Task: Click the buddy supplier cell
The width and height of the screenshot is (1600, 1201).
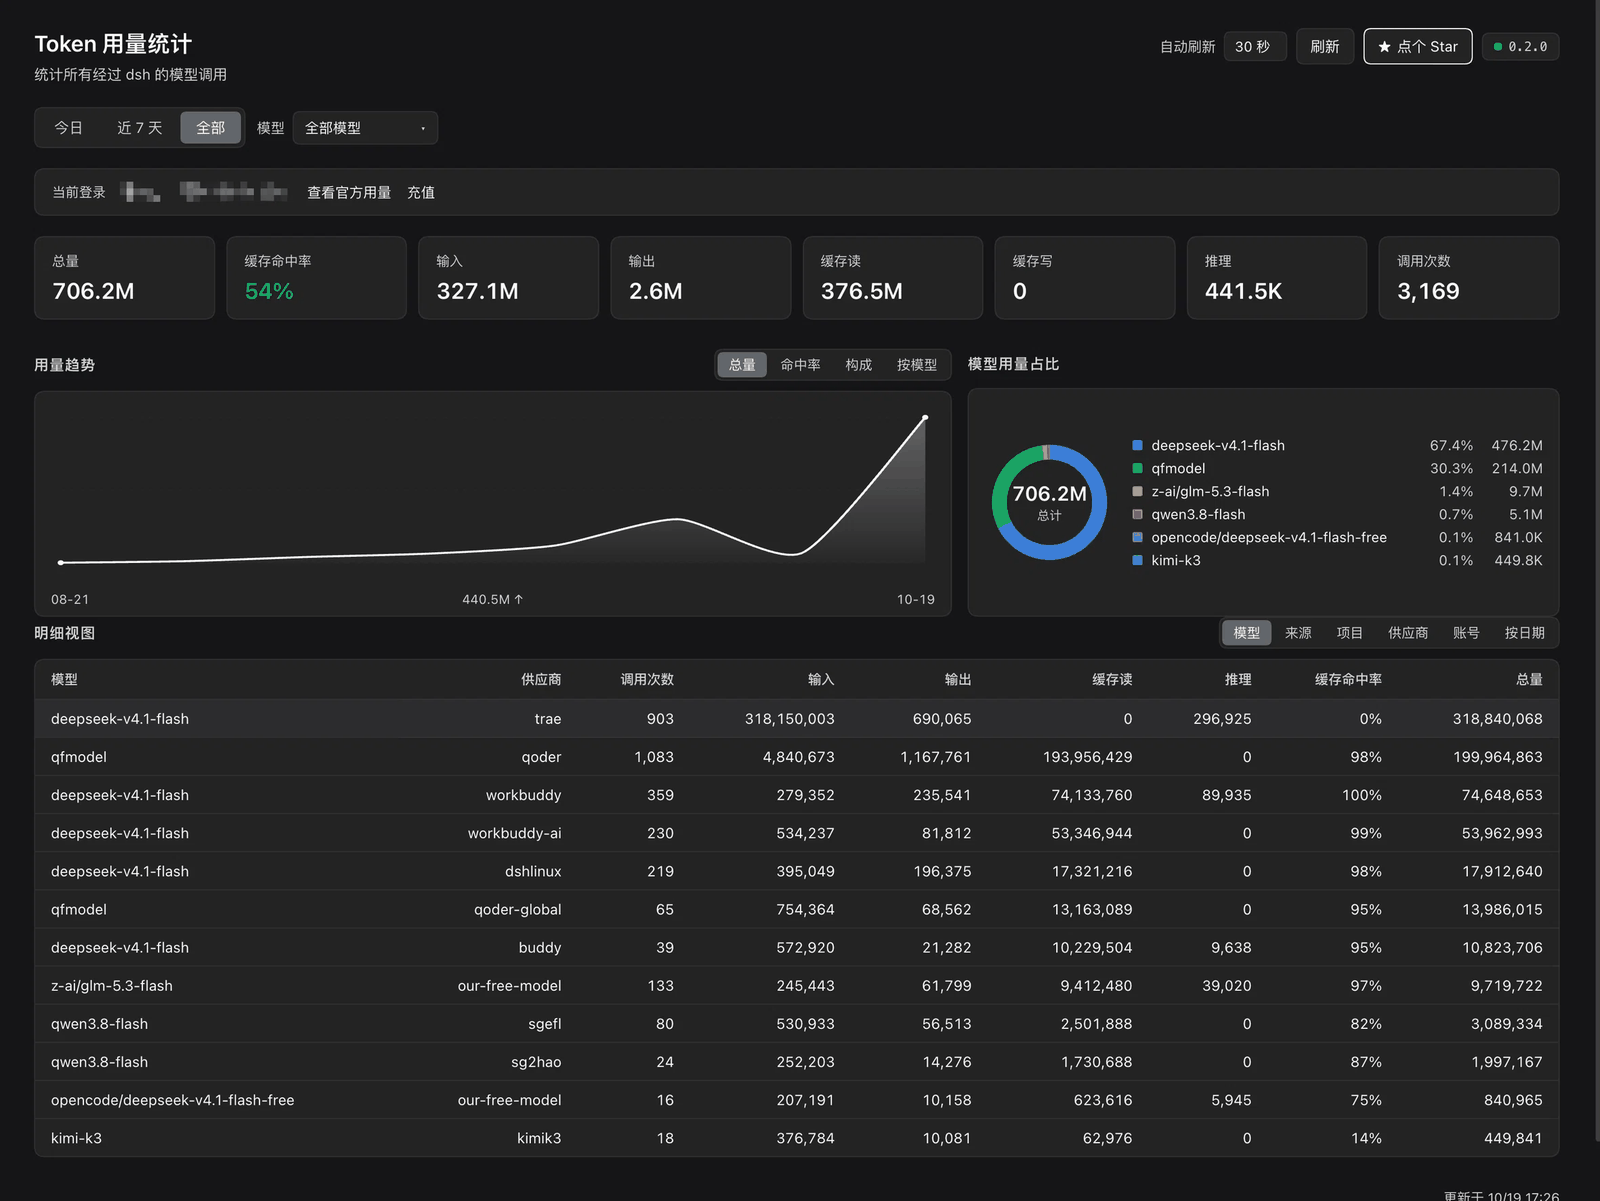Action: [540, 948]
